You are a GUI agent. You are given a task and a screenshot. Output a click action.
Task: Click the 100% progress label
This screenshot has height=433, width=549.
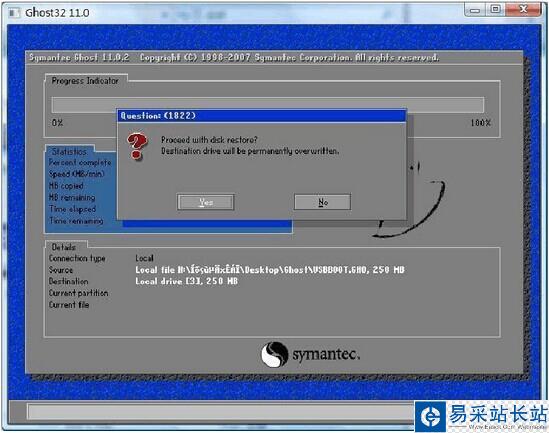481,123
